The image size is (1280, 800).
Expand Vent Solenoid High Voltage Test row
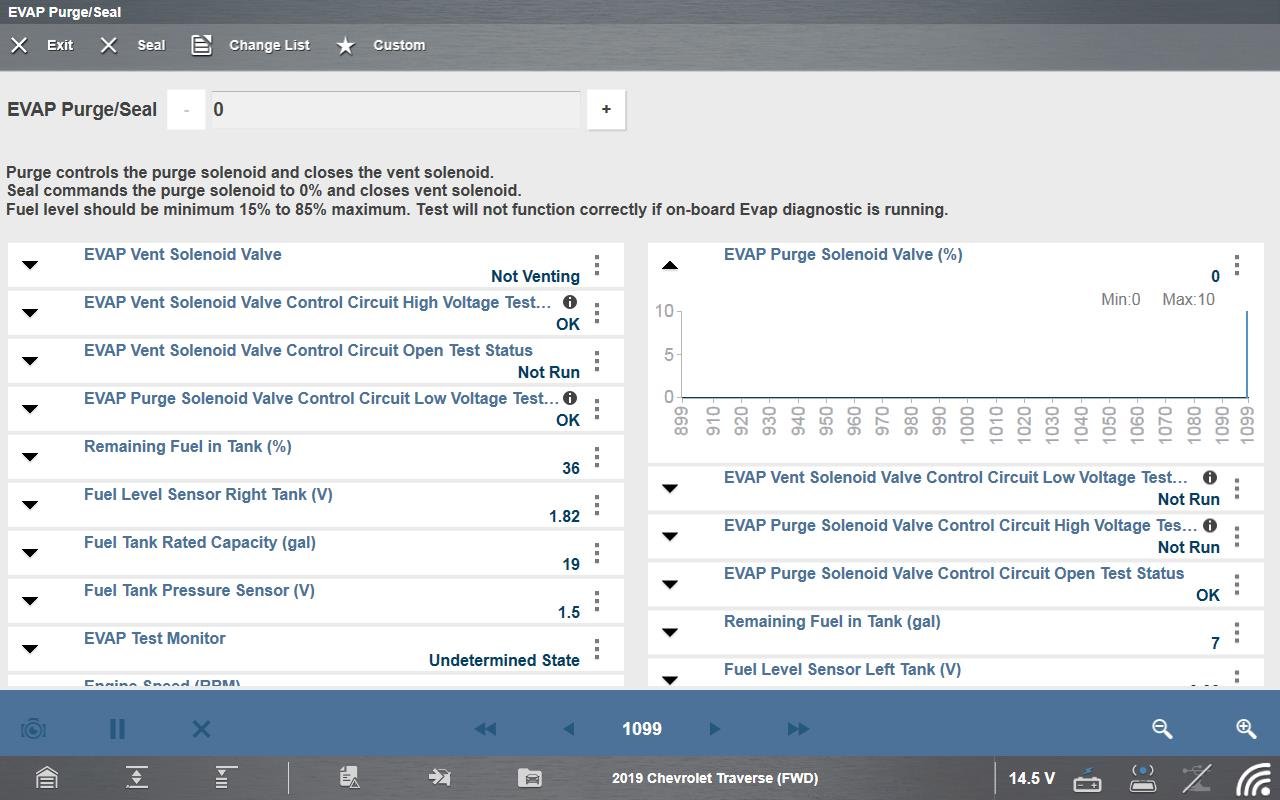tap(30, 313)
